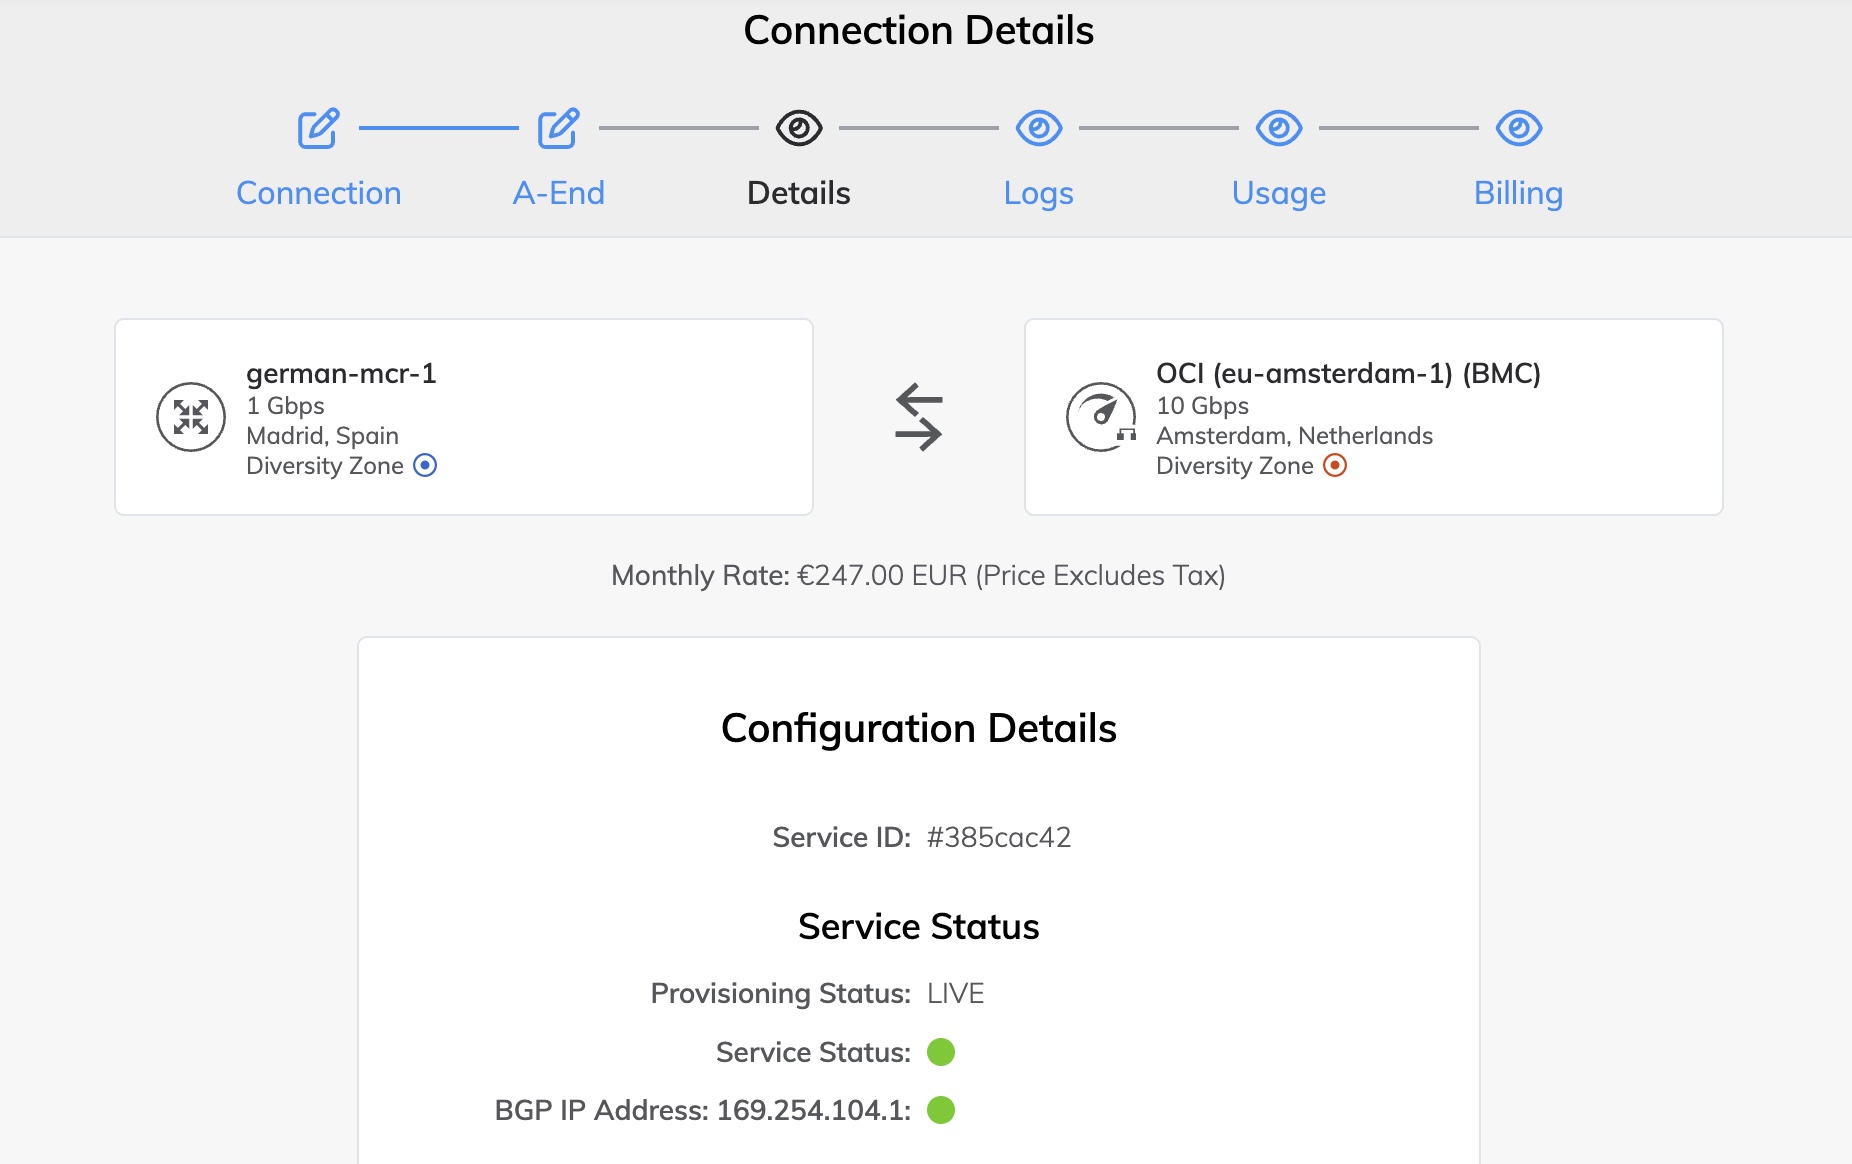Click the Service ID #385cac42
This screenshot has height=1164, width=1852.
point(997,838)
